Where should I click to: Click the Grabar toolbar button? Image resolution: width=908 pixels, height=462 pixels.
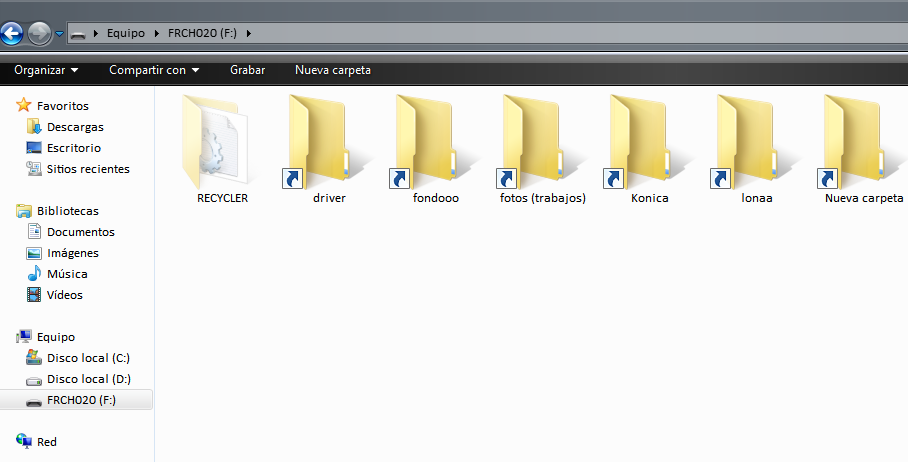[x=247, y=70]
